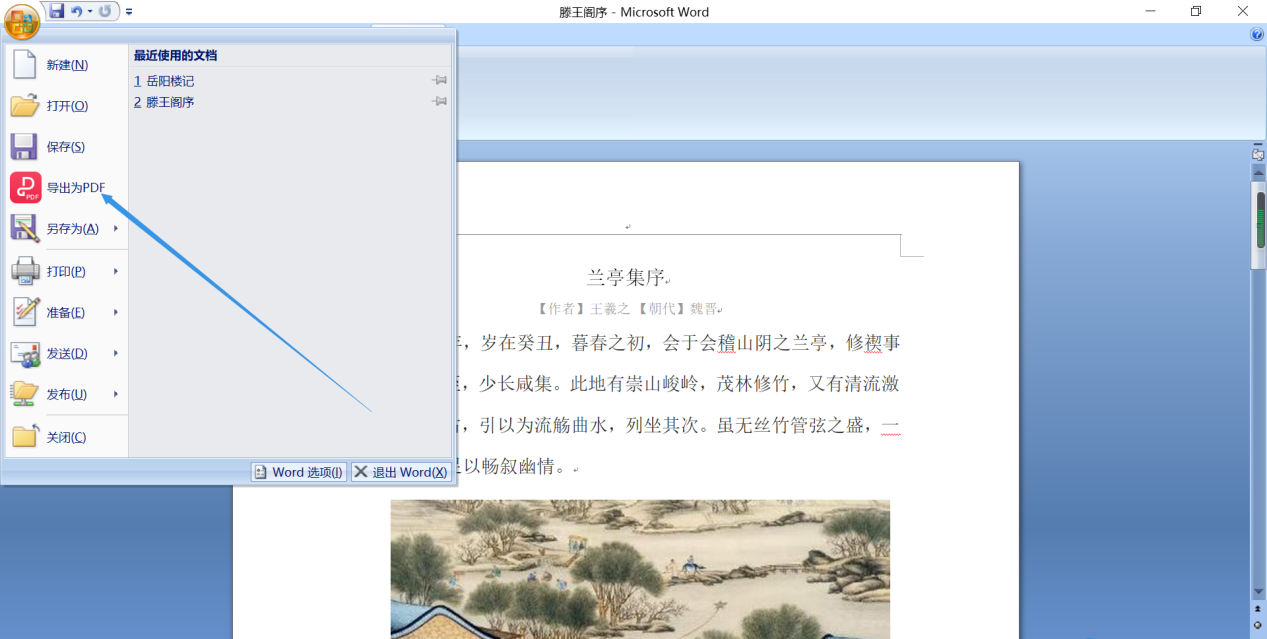This screenshot has height=639, width=1267.
Task: Pin 岳阳楼记 to the recent list
Action: tap(439, 80)
